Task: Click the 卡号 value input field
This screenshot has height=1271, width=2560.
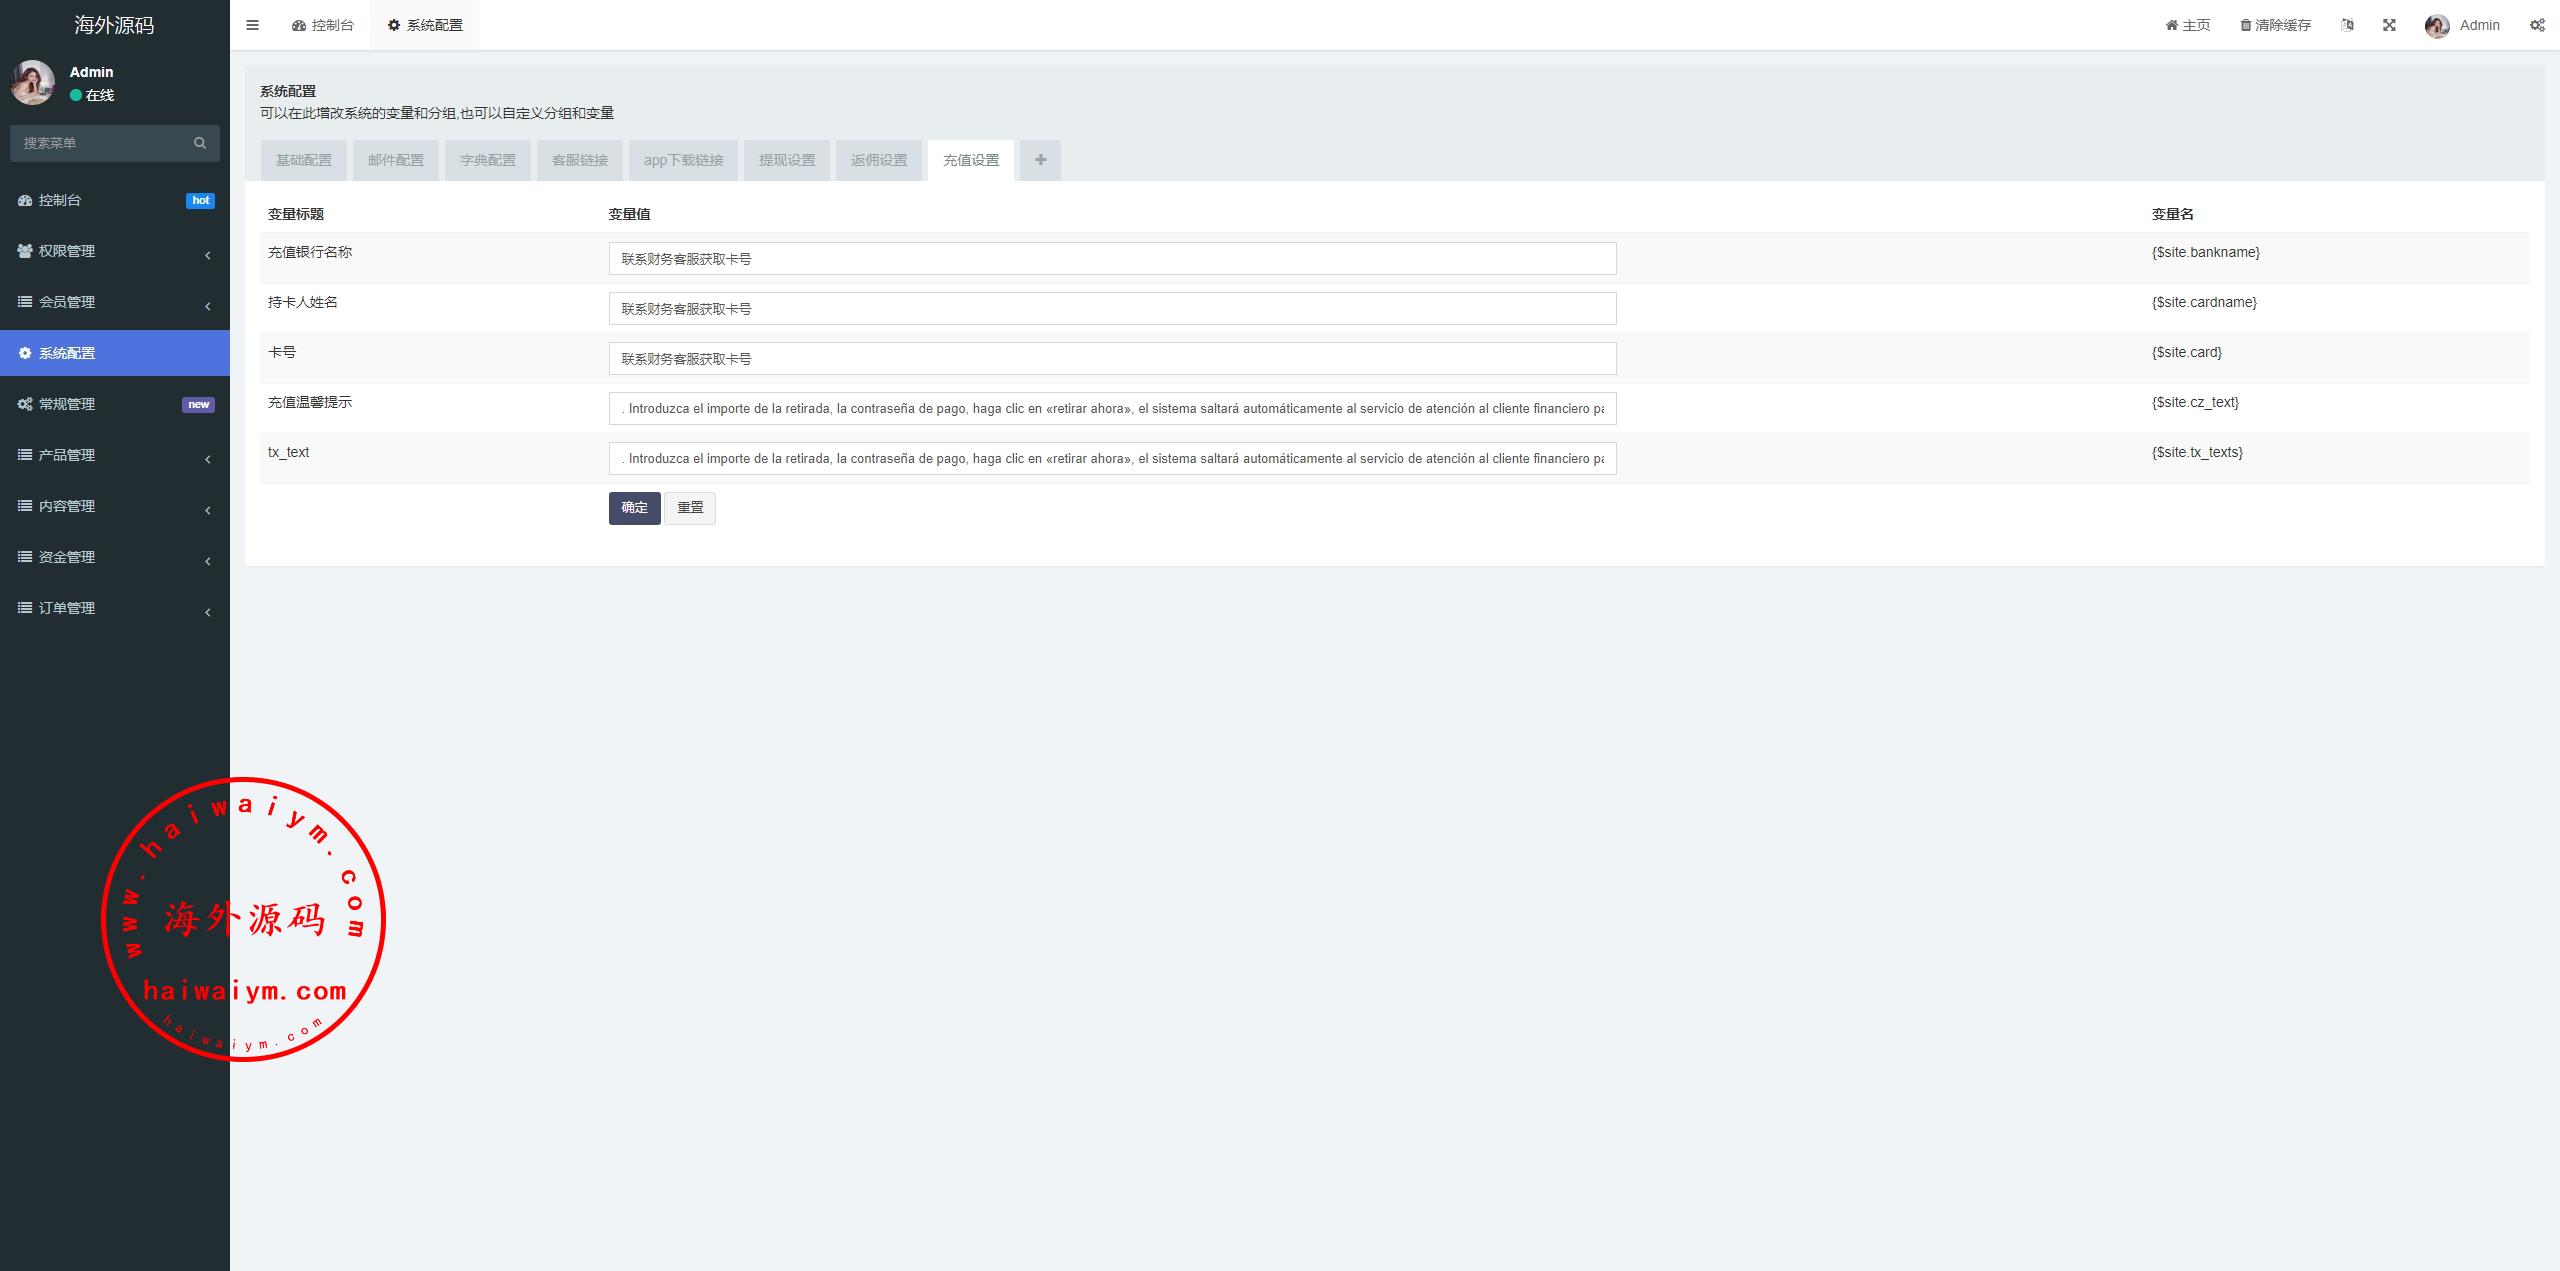Action: coord(1112,359)
